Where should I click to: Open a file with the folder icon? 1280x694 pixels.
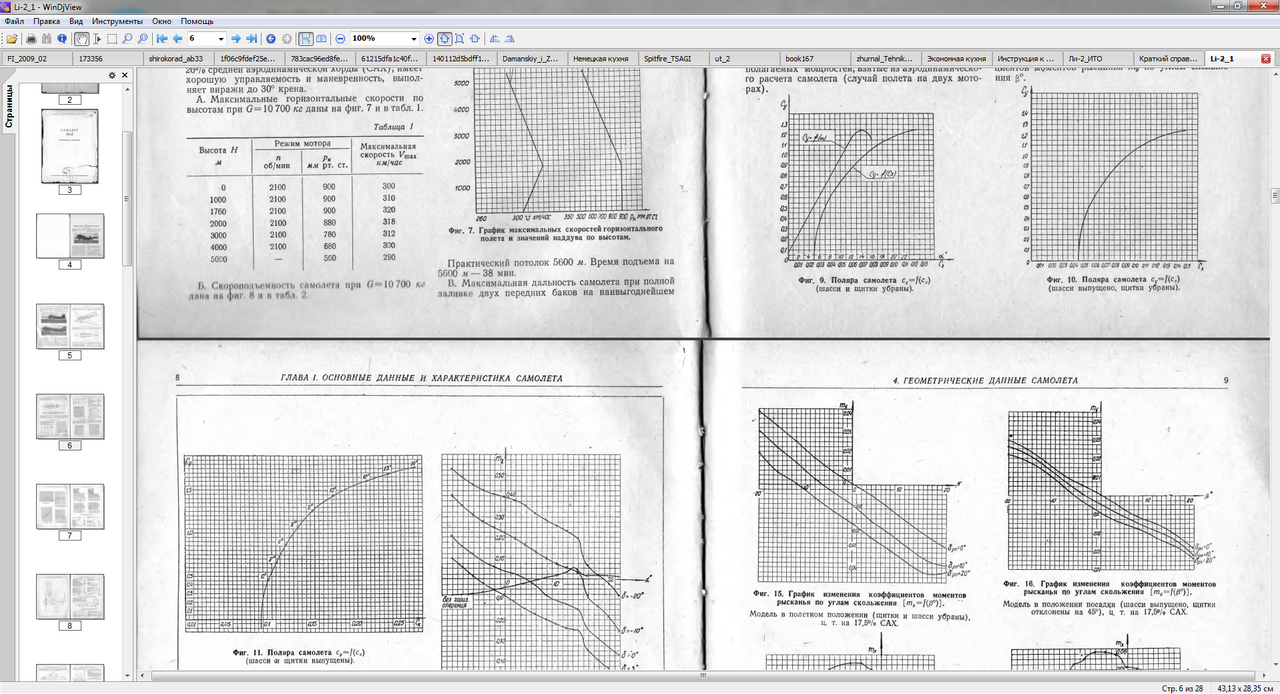click(12, 38)
